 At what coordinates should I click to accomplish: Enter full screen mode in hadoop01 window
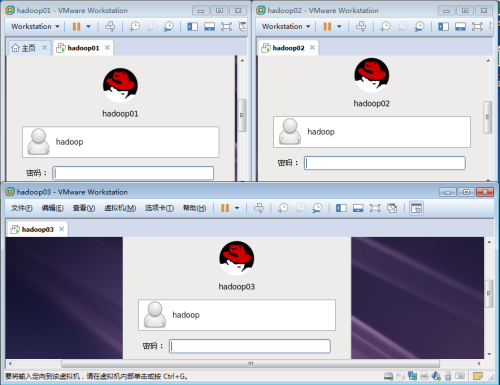click(226, 26)
